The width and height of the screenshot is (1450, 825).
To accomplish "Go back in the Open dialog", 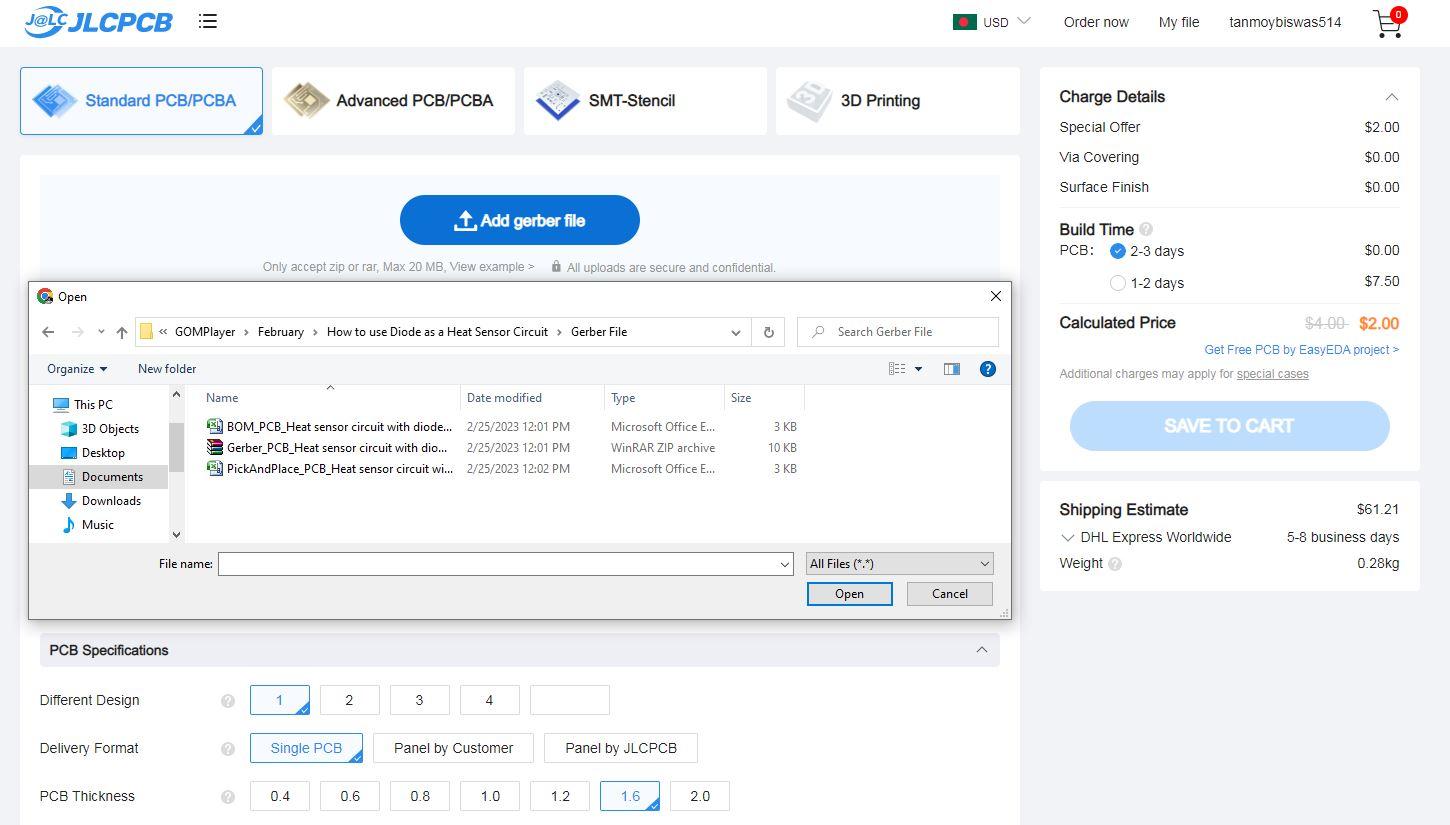I will point(48,332).
